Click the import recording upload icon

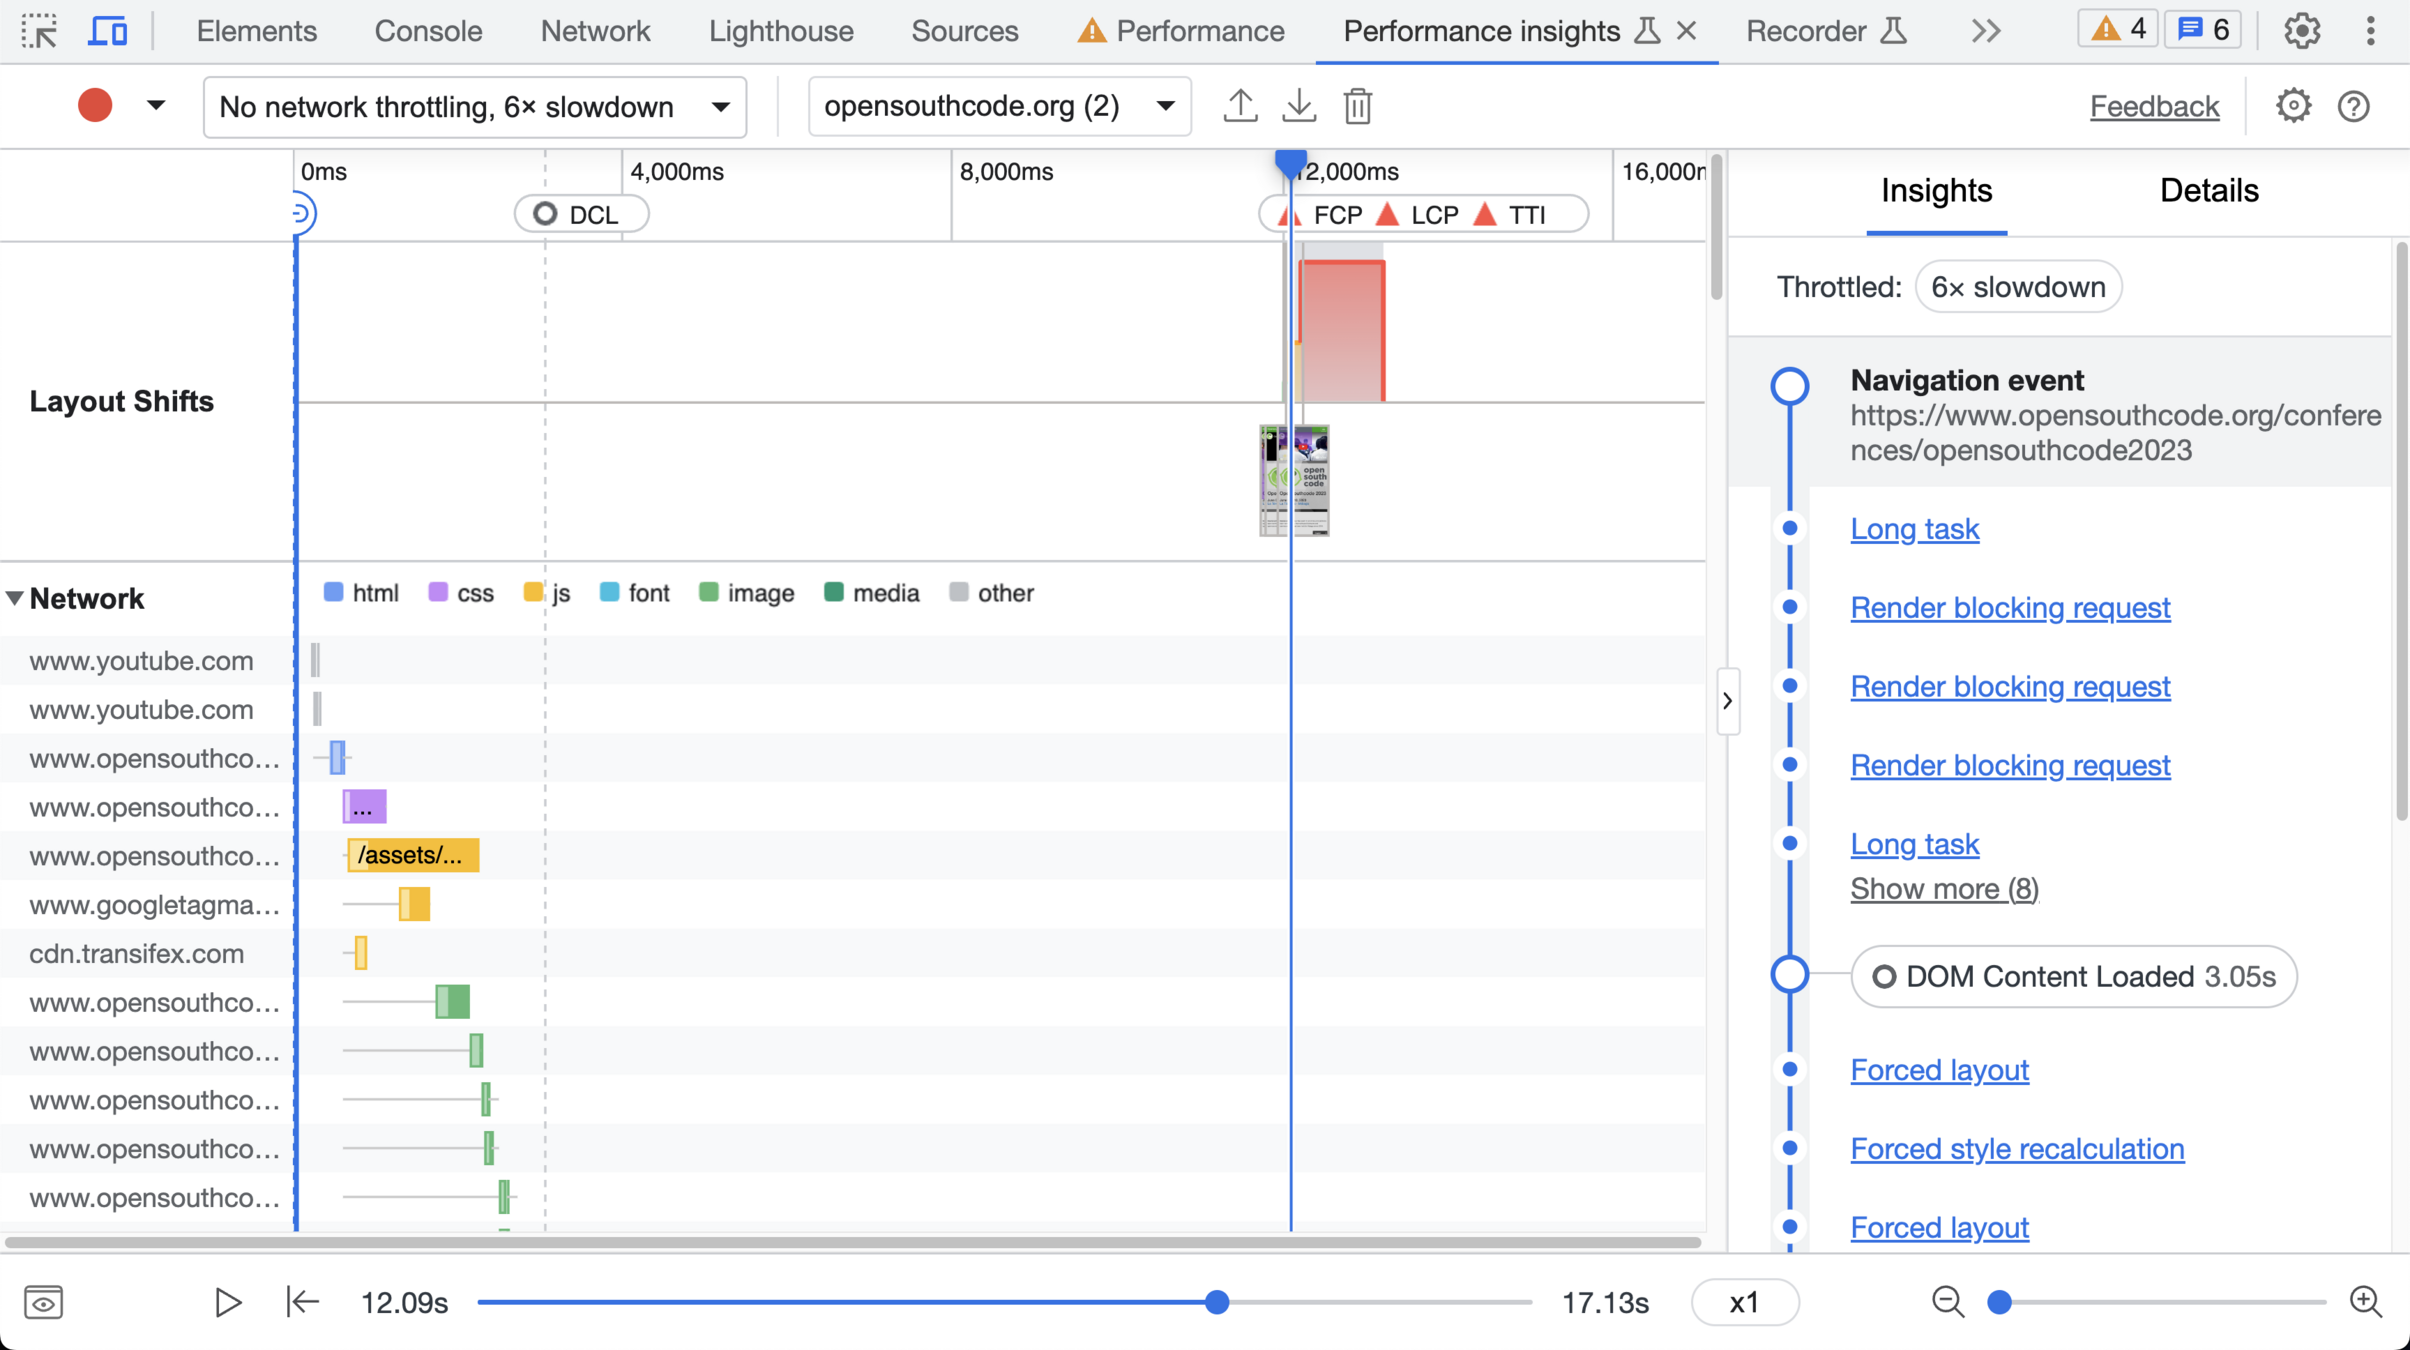click(1240, 106)
